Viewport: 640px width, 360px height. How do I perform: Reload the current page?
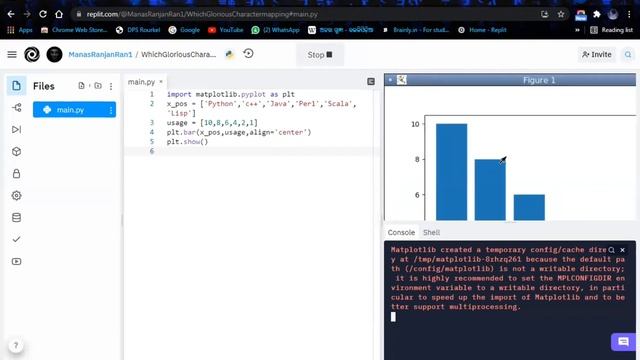click(43, 14)
